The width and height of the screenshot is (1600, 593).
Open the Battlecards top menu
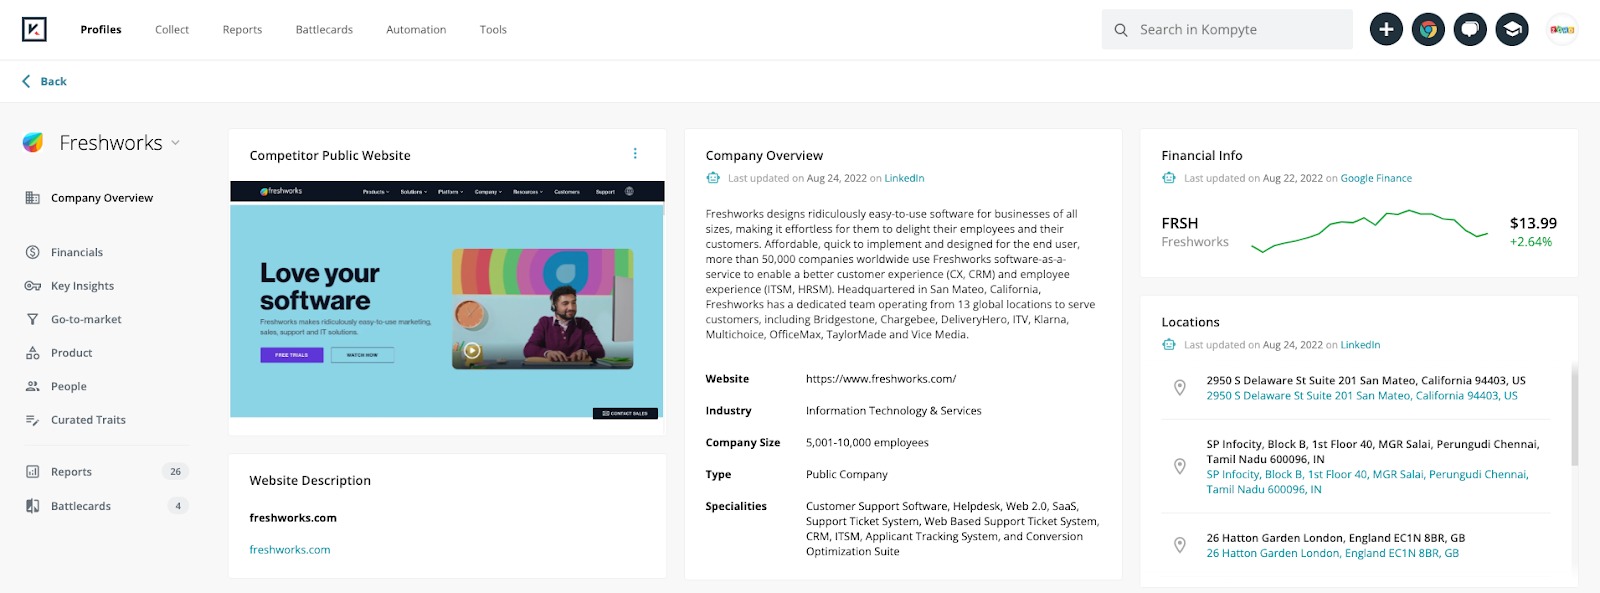pyautogui.click(x=324, y=30)
